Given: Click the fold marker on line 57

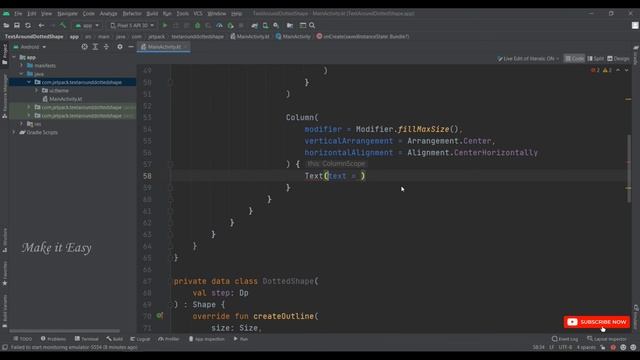Looking at the screenshot, I should [171, 164].
